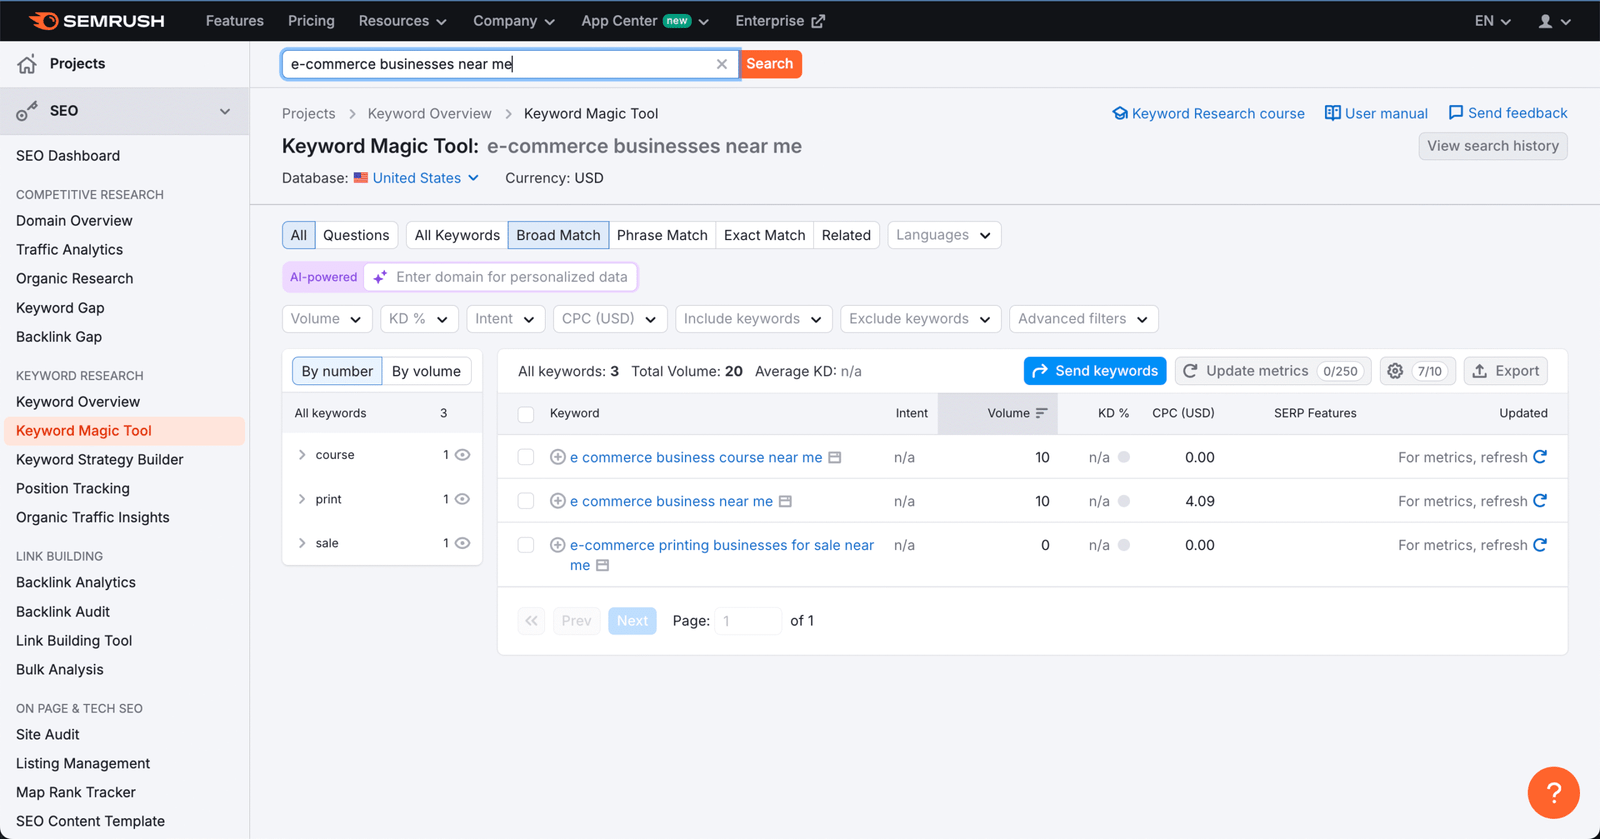Change United States database dropdown
Viewport: 1600px width, 839px height.
point(416,178)
